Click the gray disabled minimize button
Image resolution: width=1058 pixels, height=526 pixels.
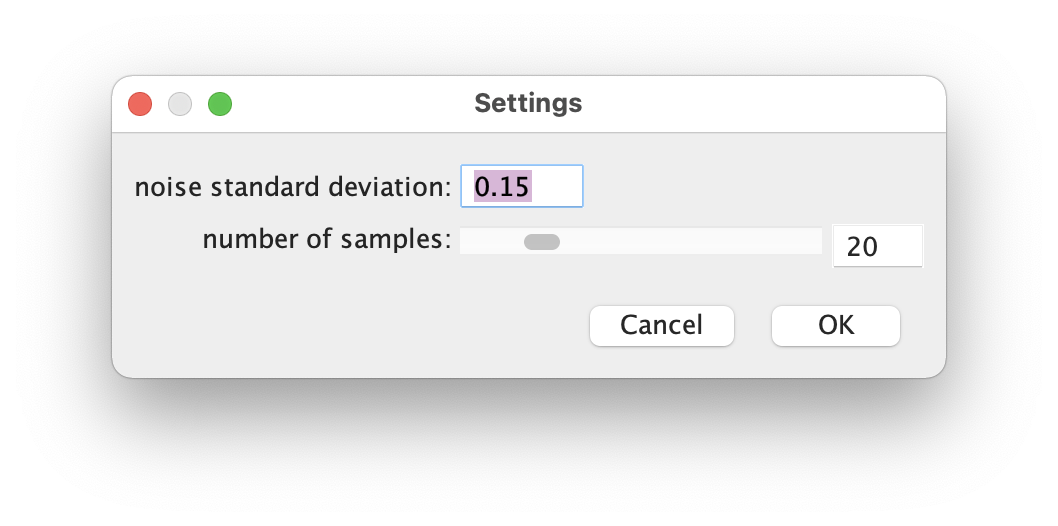point(180,105)
